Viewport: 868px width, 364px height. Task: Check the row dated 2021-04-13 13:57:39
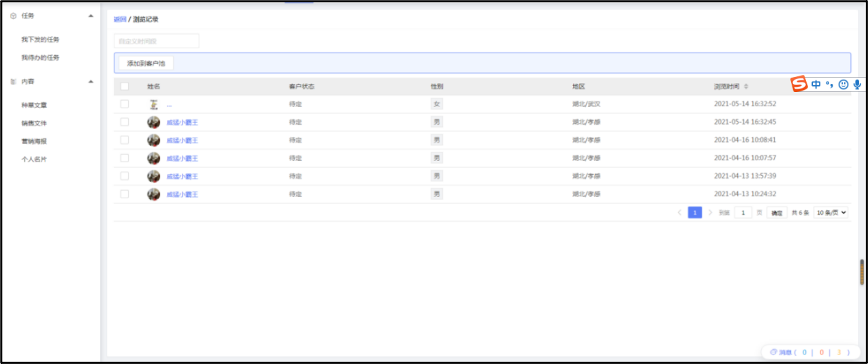pos(125,176)
